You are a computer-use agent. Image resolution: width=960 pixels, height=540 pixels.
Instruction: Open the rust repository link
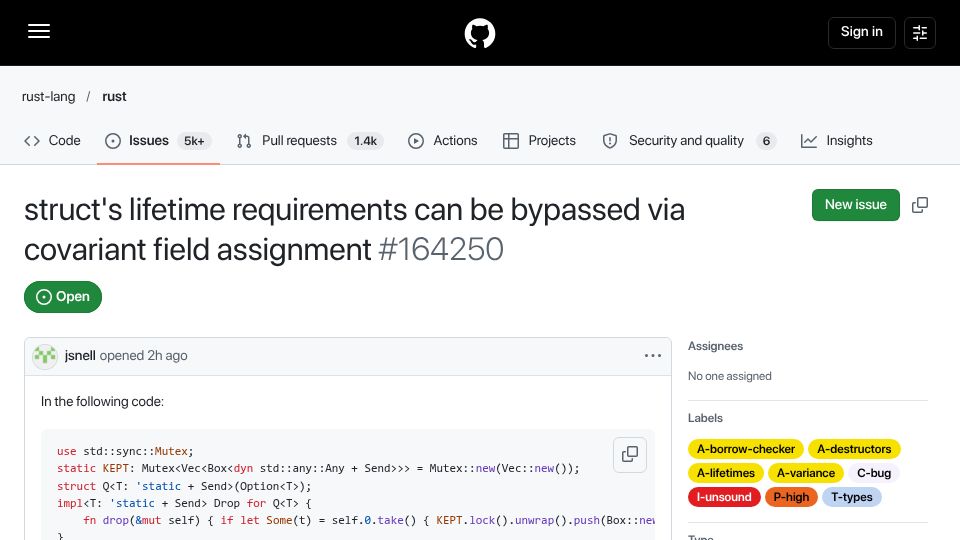point(114,97)
